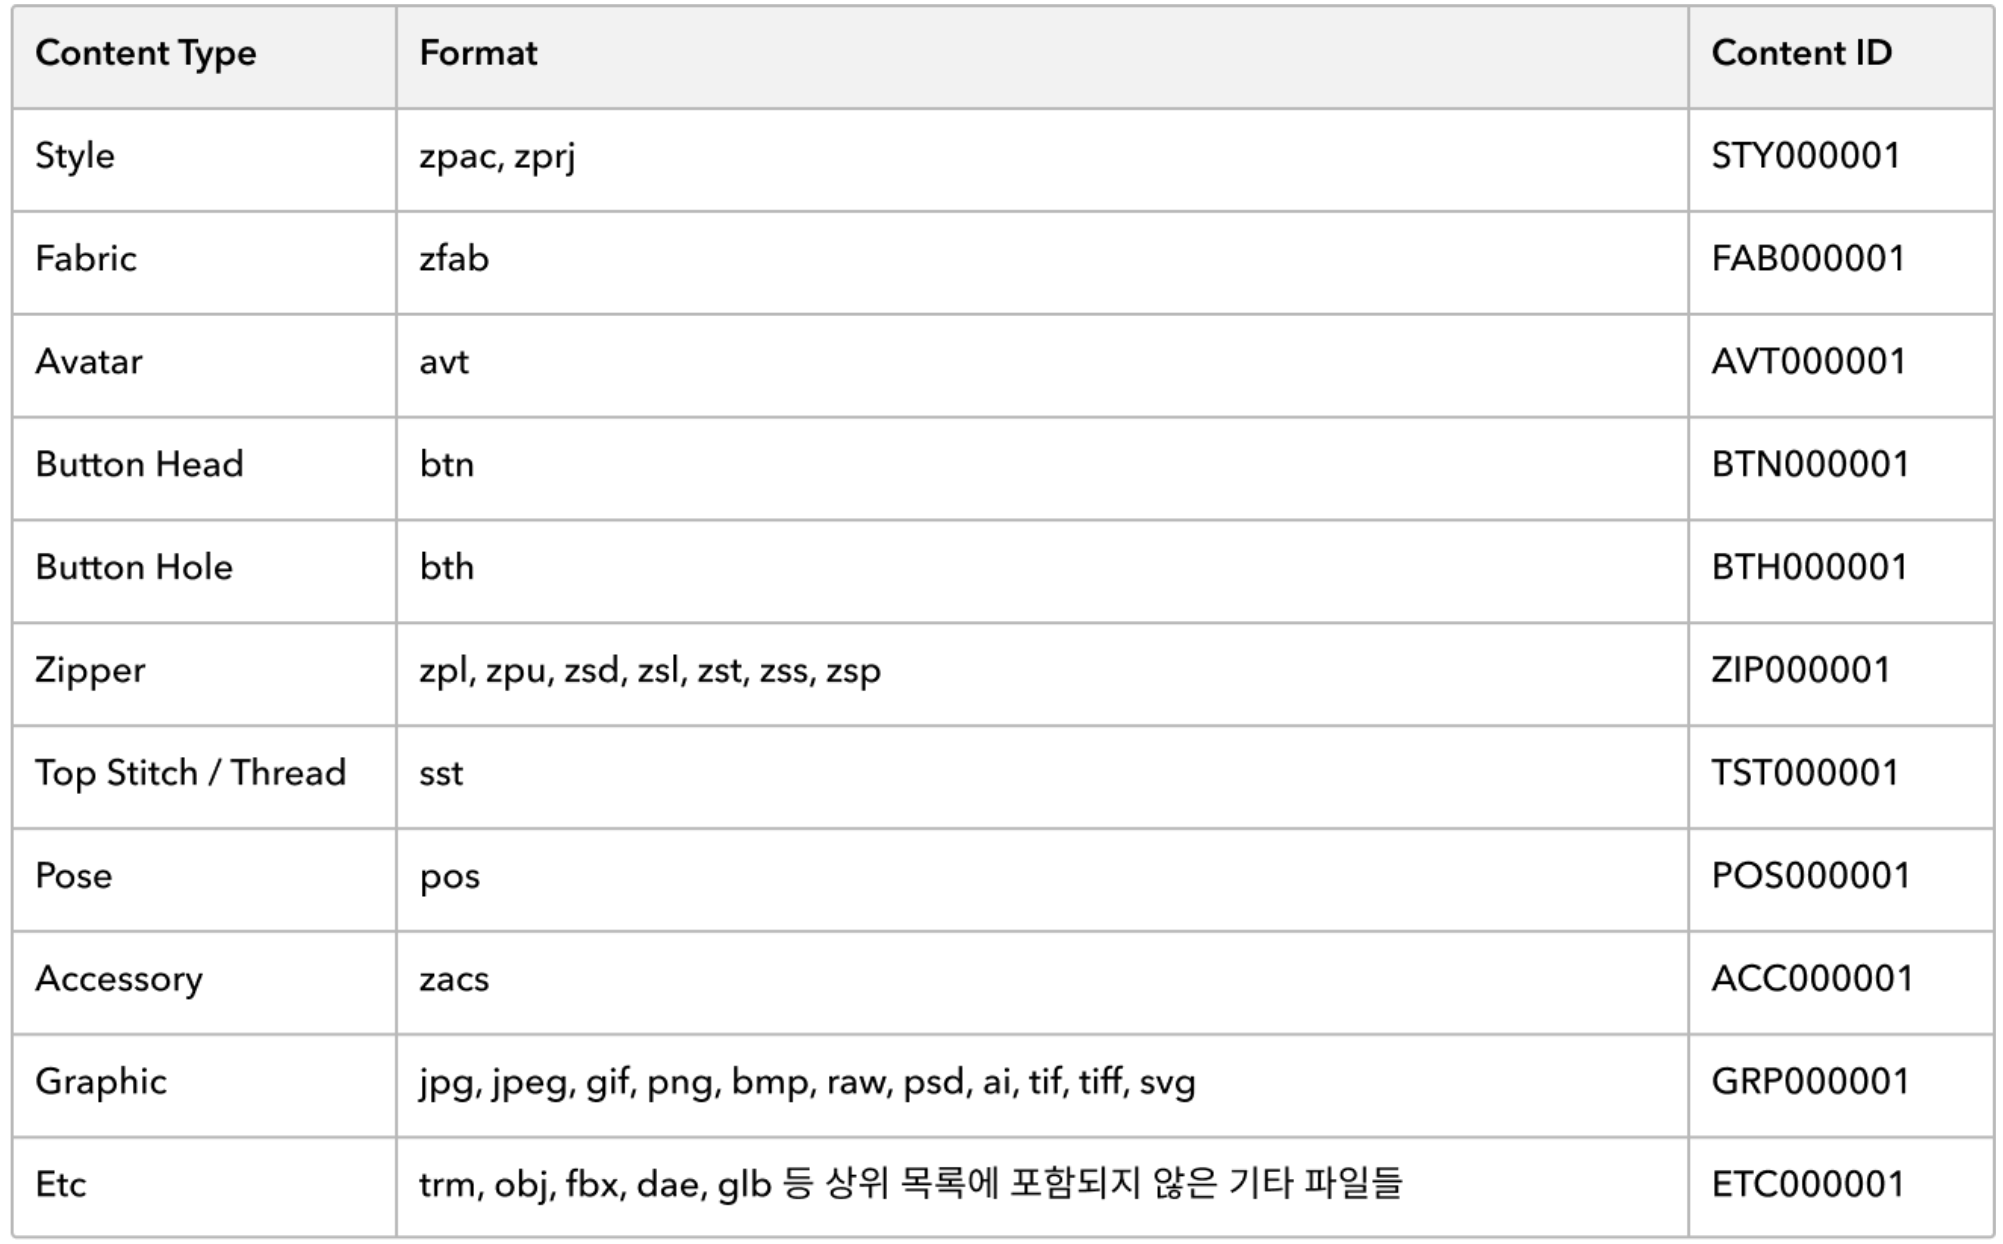
Task: Select the ETC000001 content ID
Action: [1807, 1185]
